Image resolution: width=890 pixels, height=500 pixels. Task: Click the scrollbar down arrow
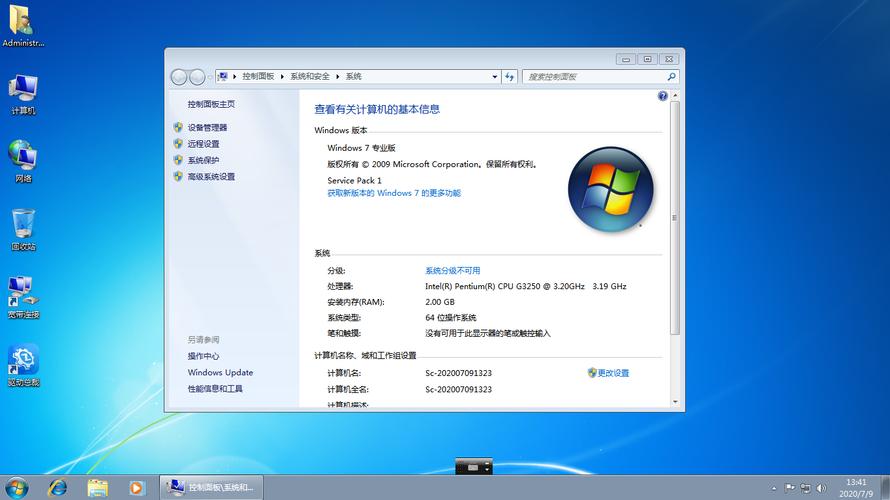tap(675, 402)
